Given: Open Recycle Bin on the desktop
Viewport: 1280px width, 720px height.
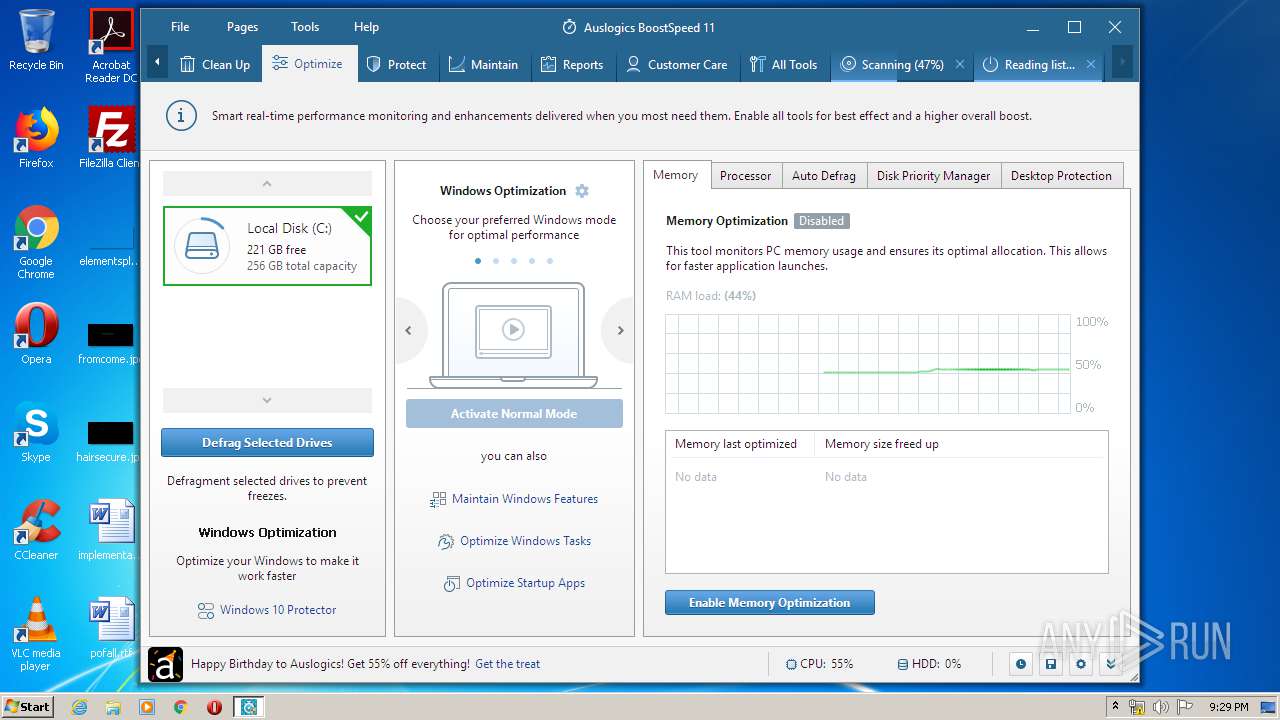Looking at the screenshot, I should 36,40.
